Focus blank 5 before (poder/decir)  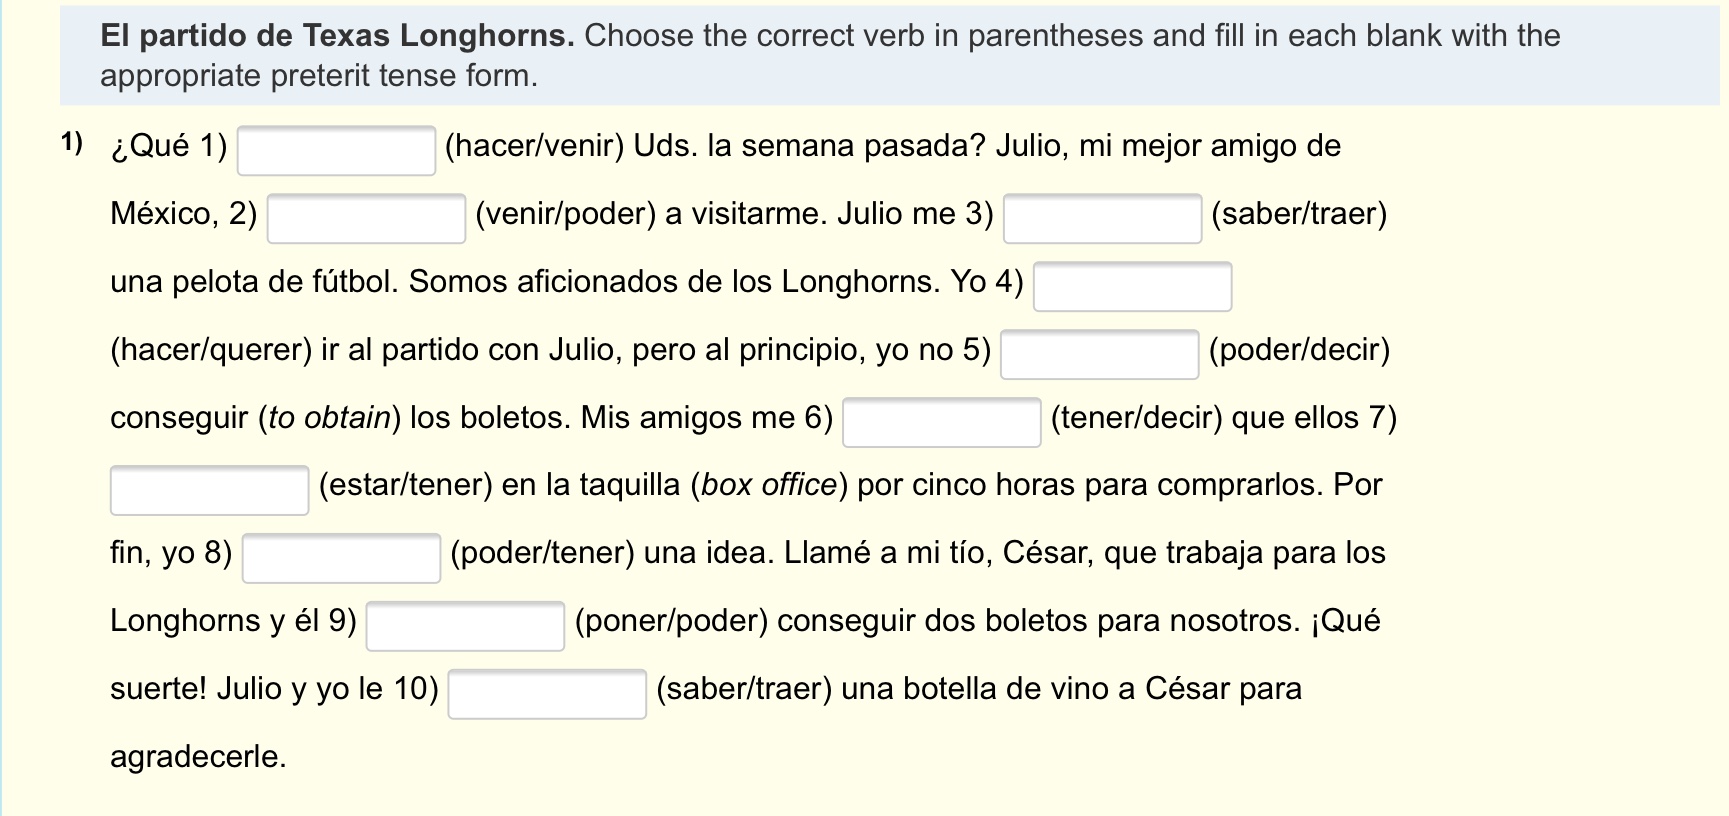coord(1099,354)
